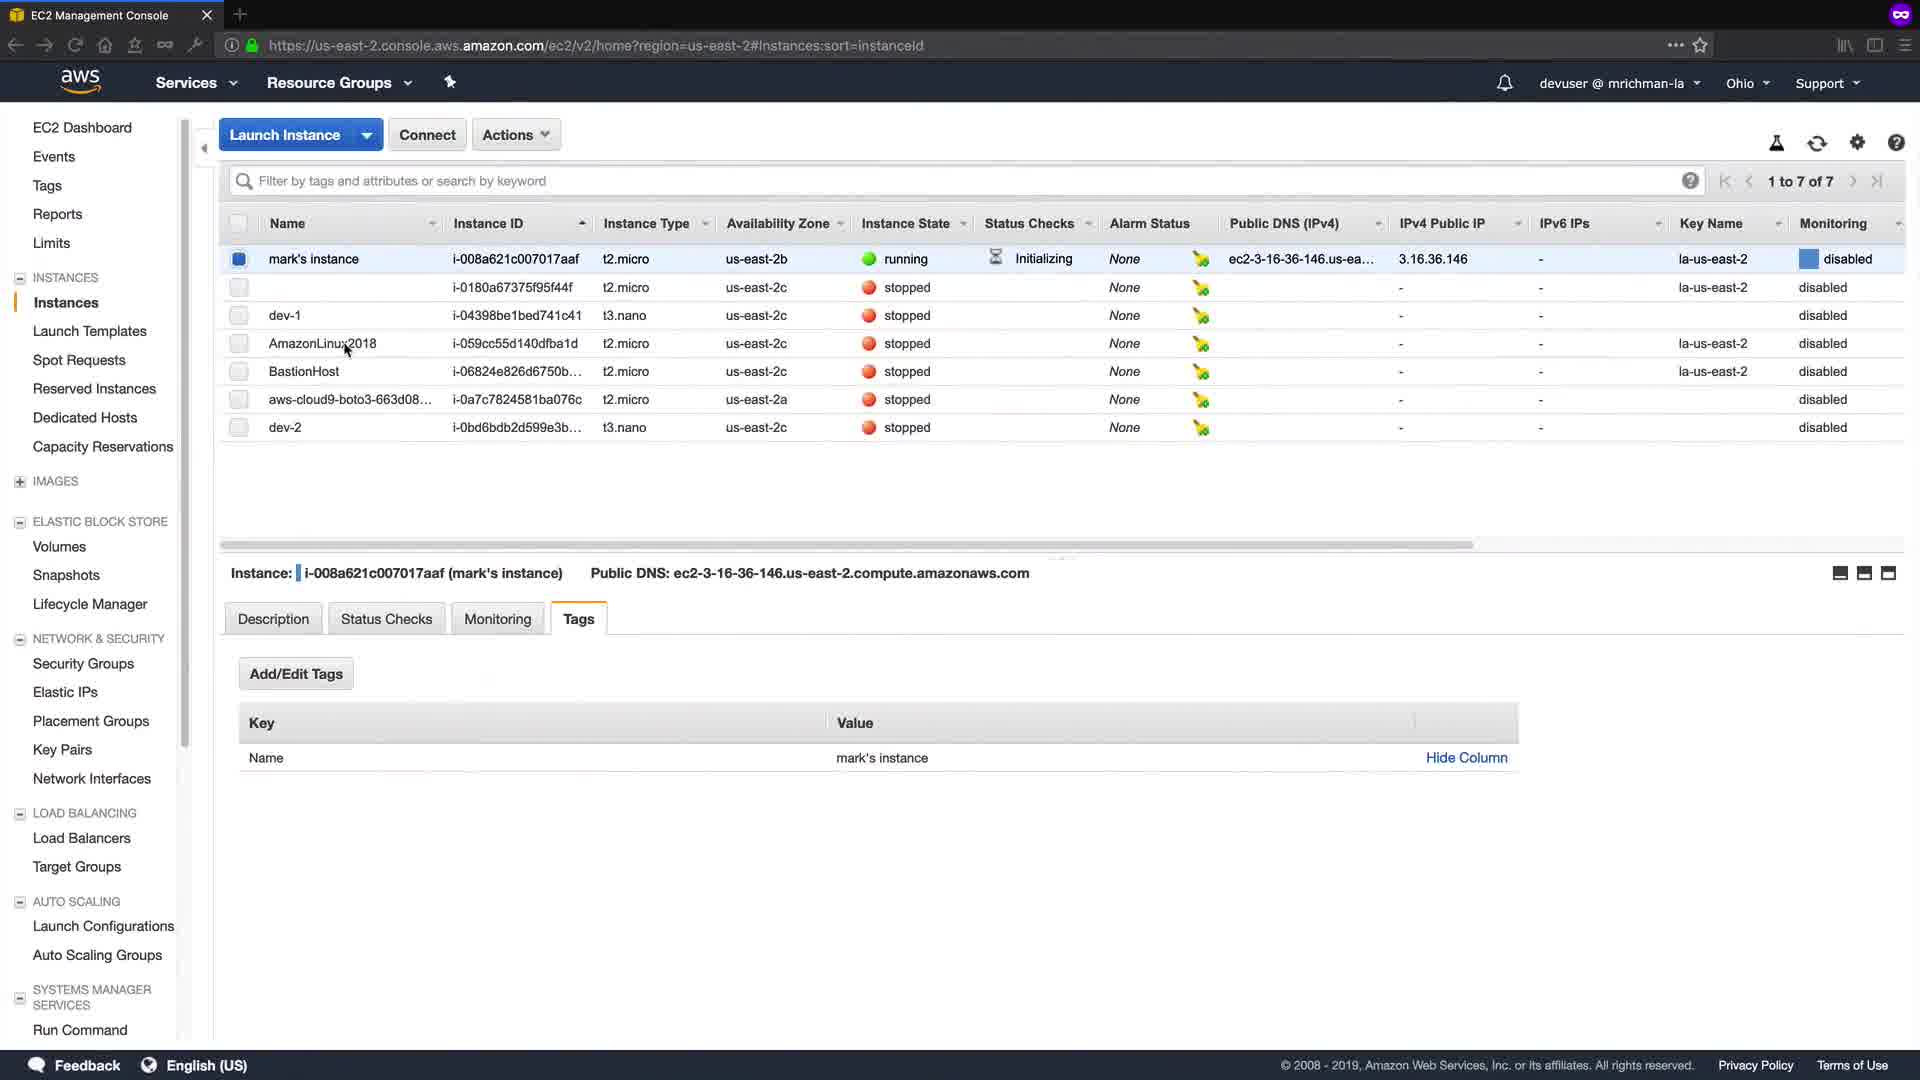Click the Hide Column link
The height and width of the screenshot is (1080, 1920).
pyautogui.click(x=1466, y=758)
